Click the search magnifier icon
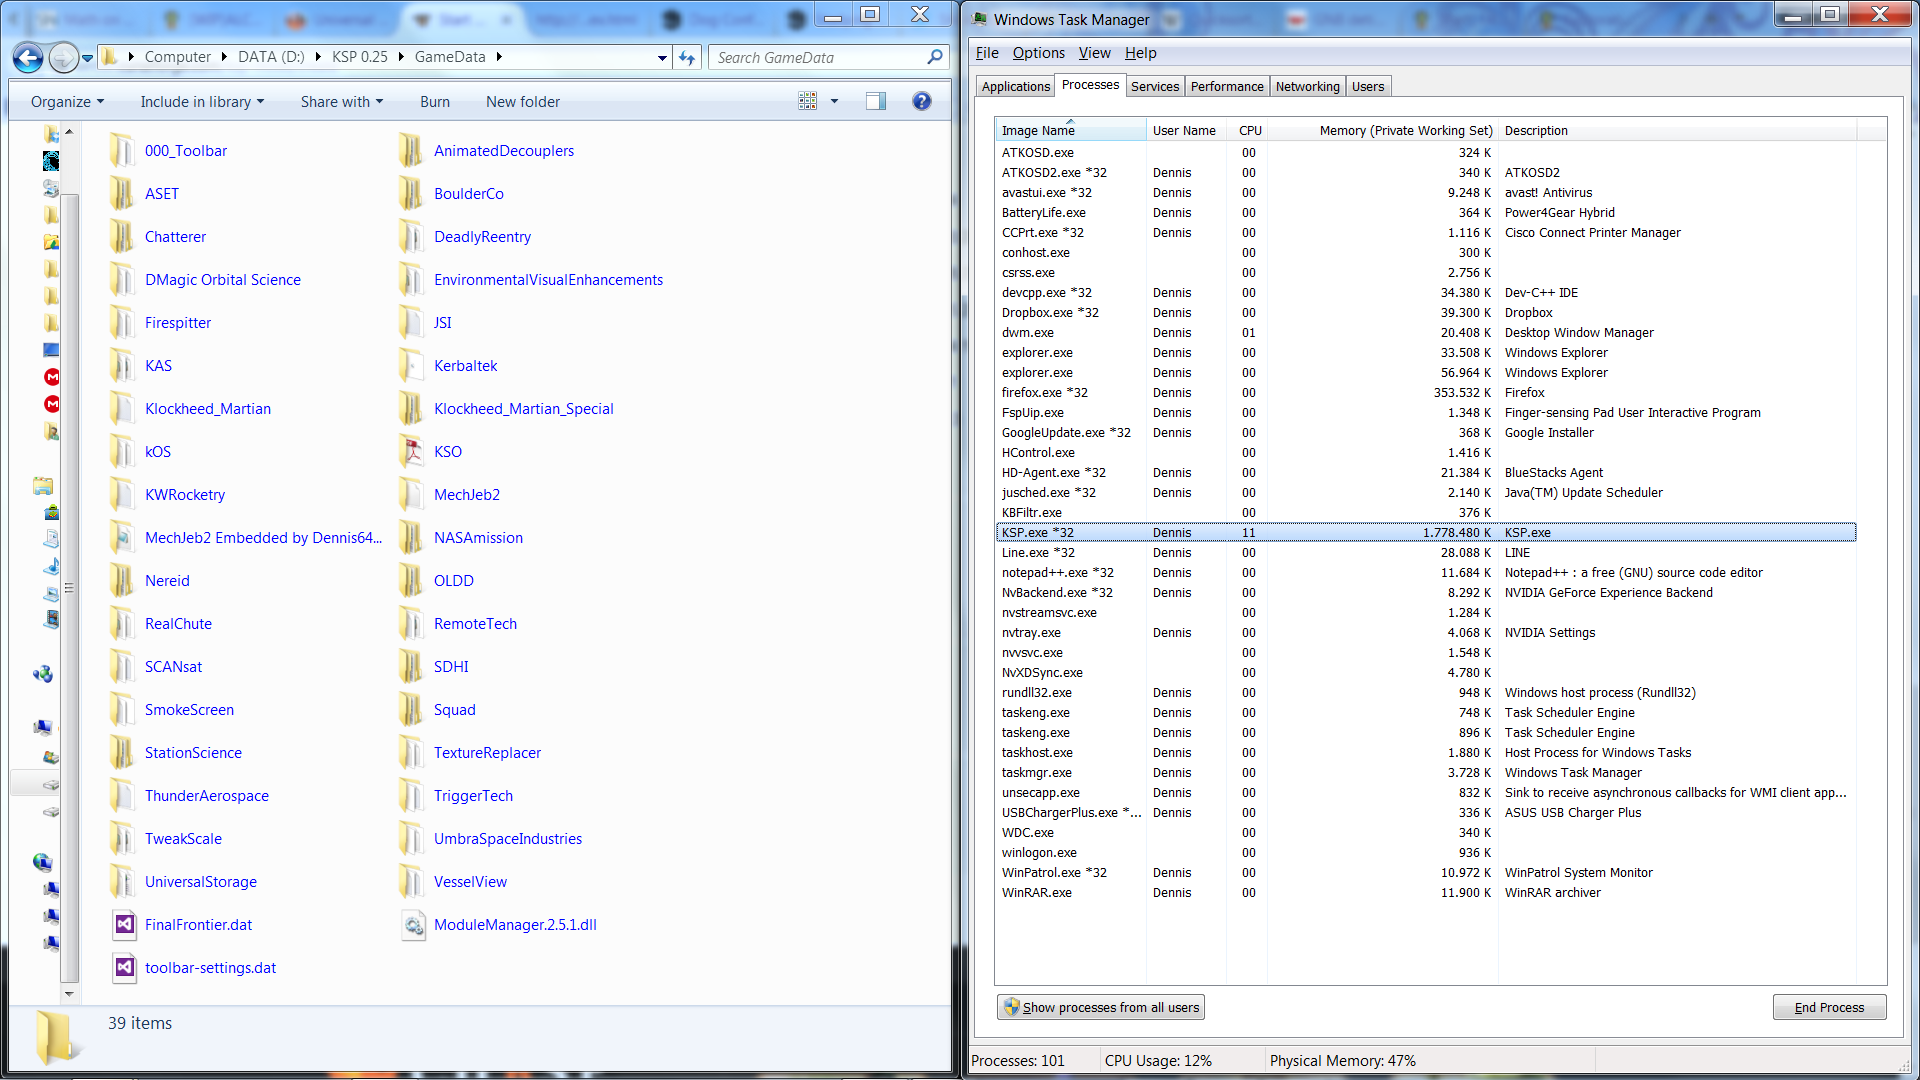 (935, 58)
